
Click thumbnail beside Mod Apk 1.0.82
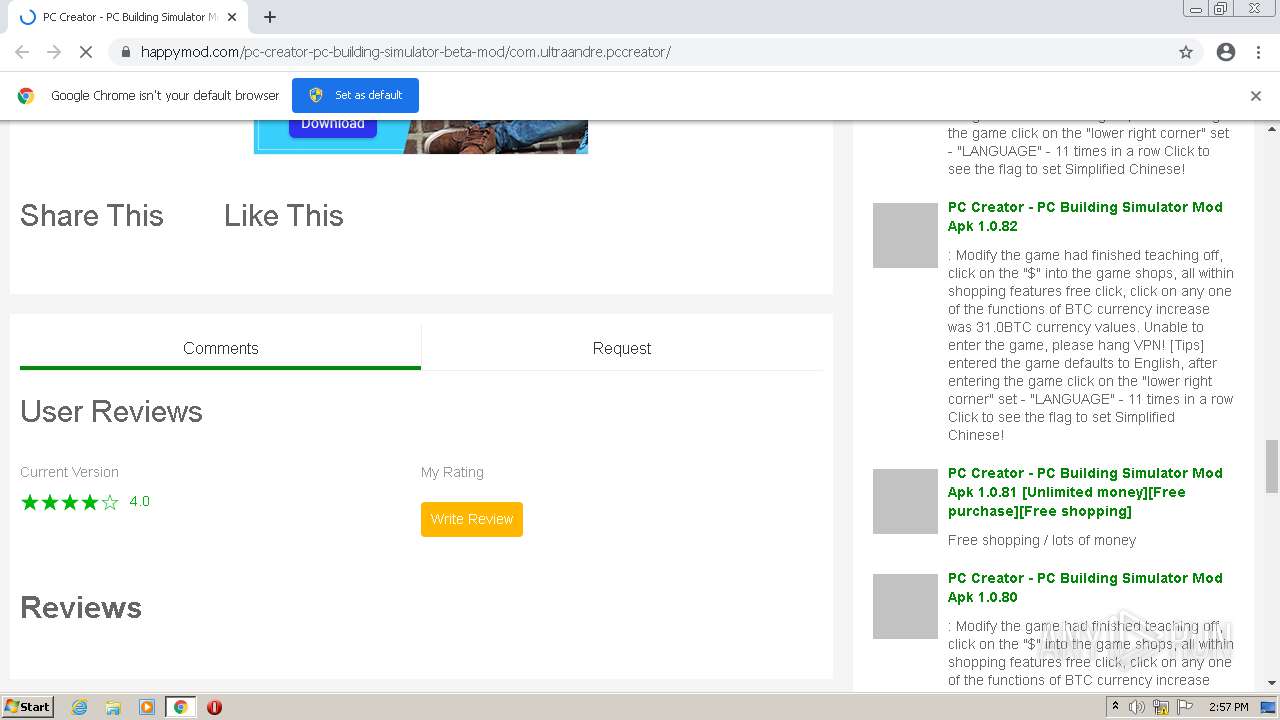905,235
